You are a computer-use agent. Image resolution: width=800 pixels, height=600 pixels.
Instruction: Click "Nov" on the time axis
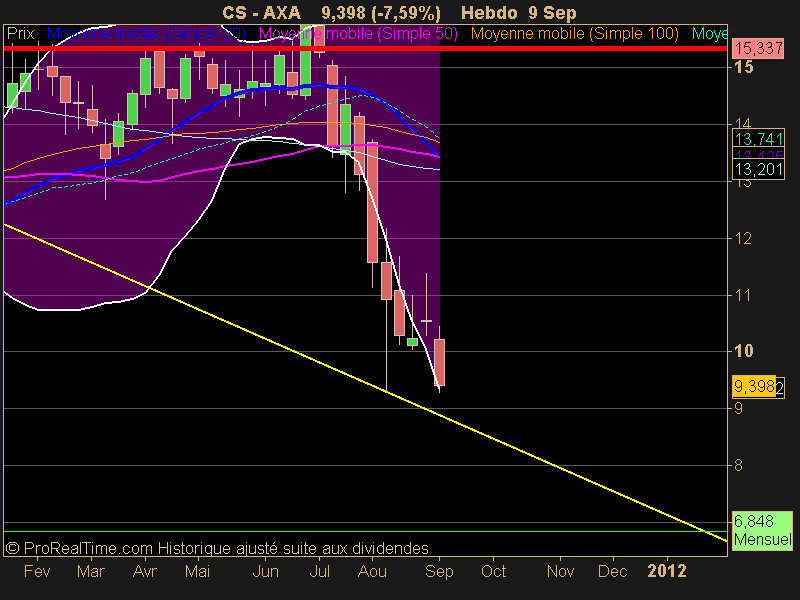pyautogui.click(x=560, y=571)
